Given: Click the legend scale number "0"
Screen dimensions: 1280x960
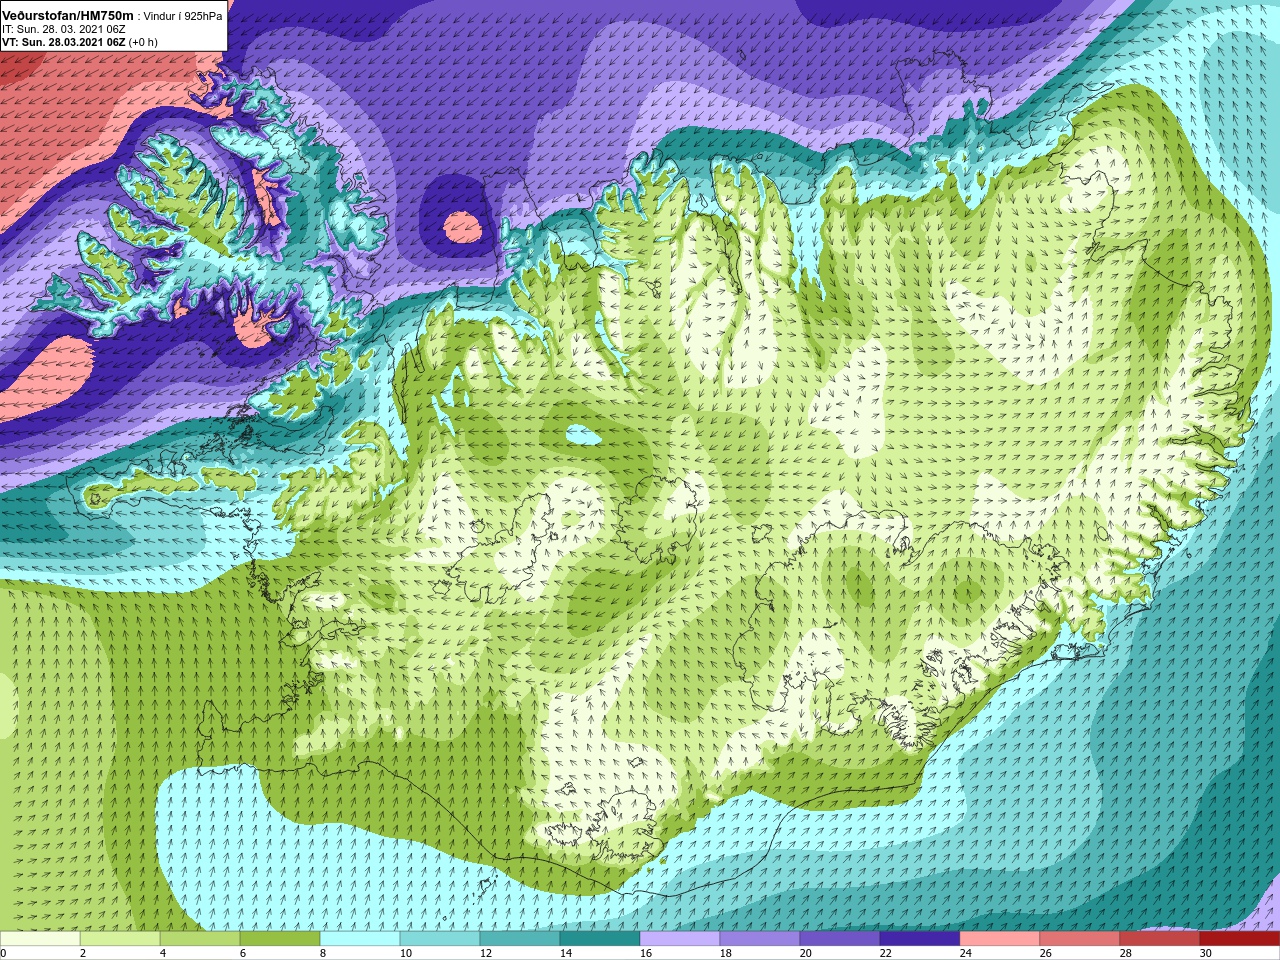Looking at the screenshot, I should (4, 953).
